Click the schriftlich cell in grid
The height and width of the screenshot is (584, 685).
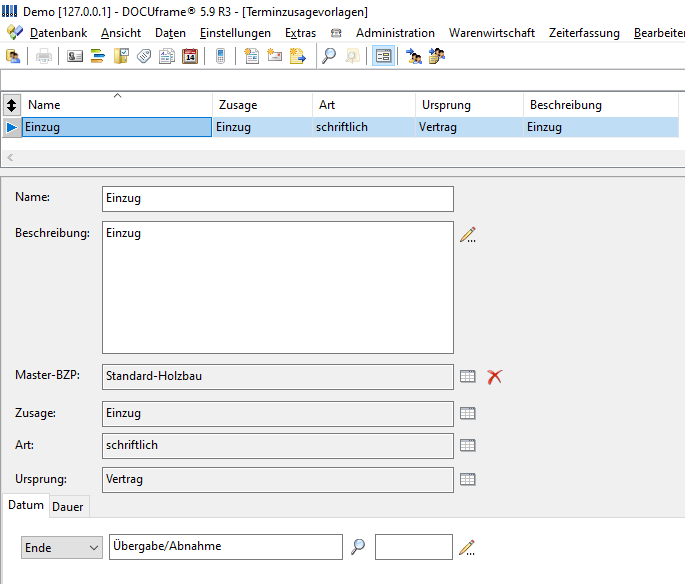[x=364, y=127]
